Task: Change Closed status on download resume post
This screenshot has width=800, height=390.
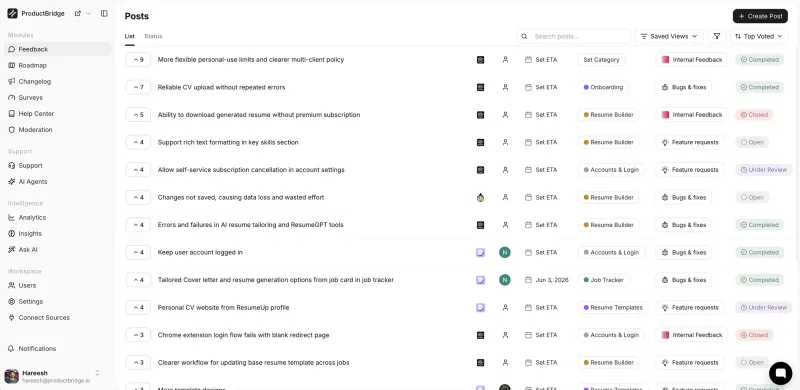Action: click(754, 115)
